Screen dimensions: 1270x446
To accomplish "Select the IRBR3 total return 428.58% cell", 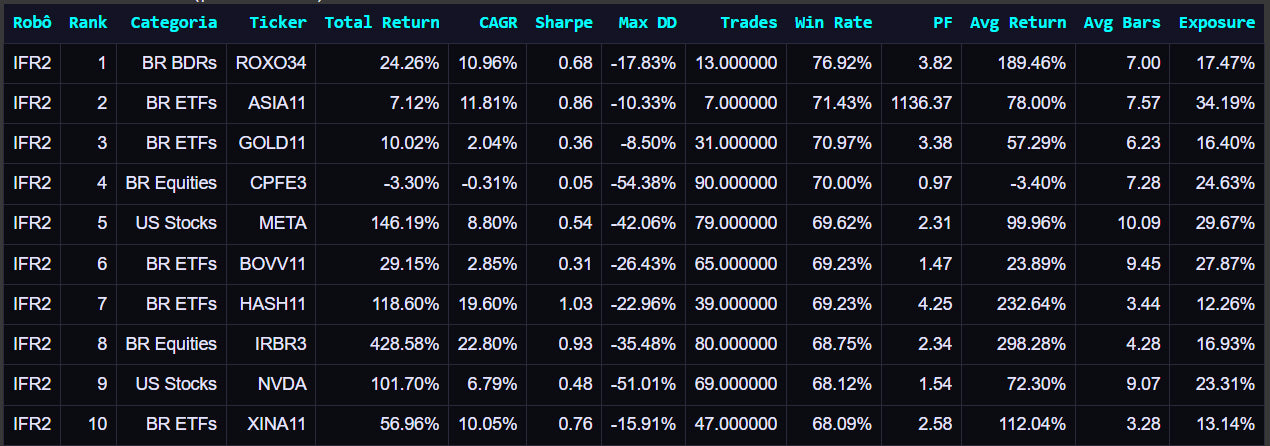I will (x=397, y=344).
